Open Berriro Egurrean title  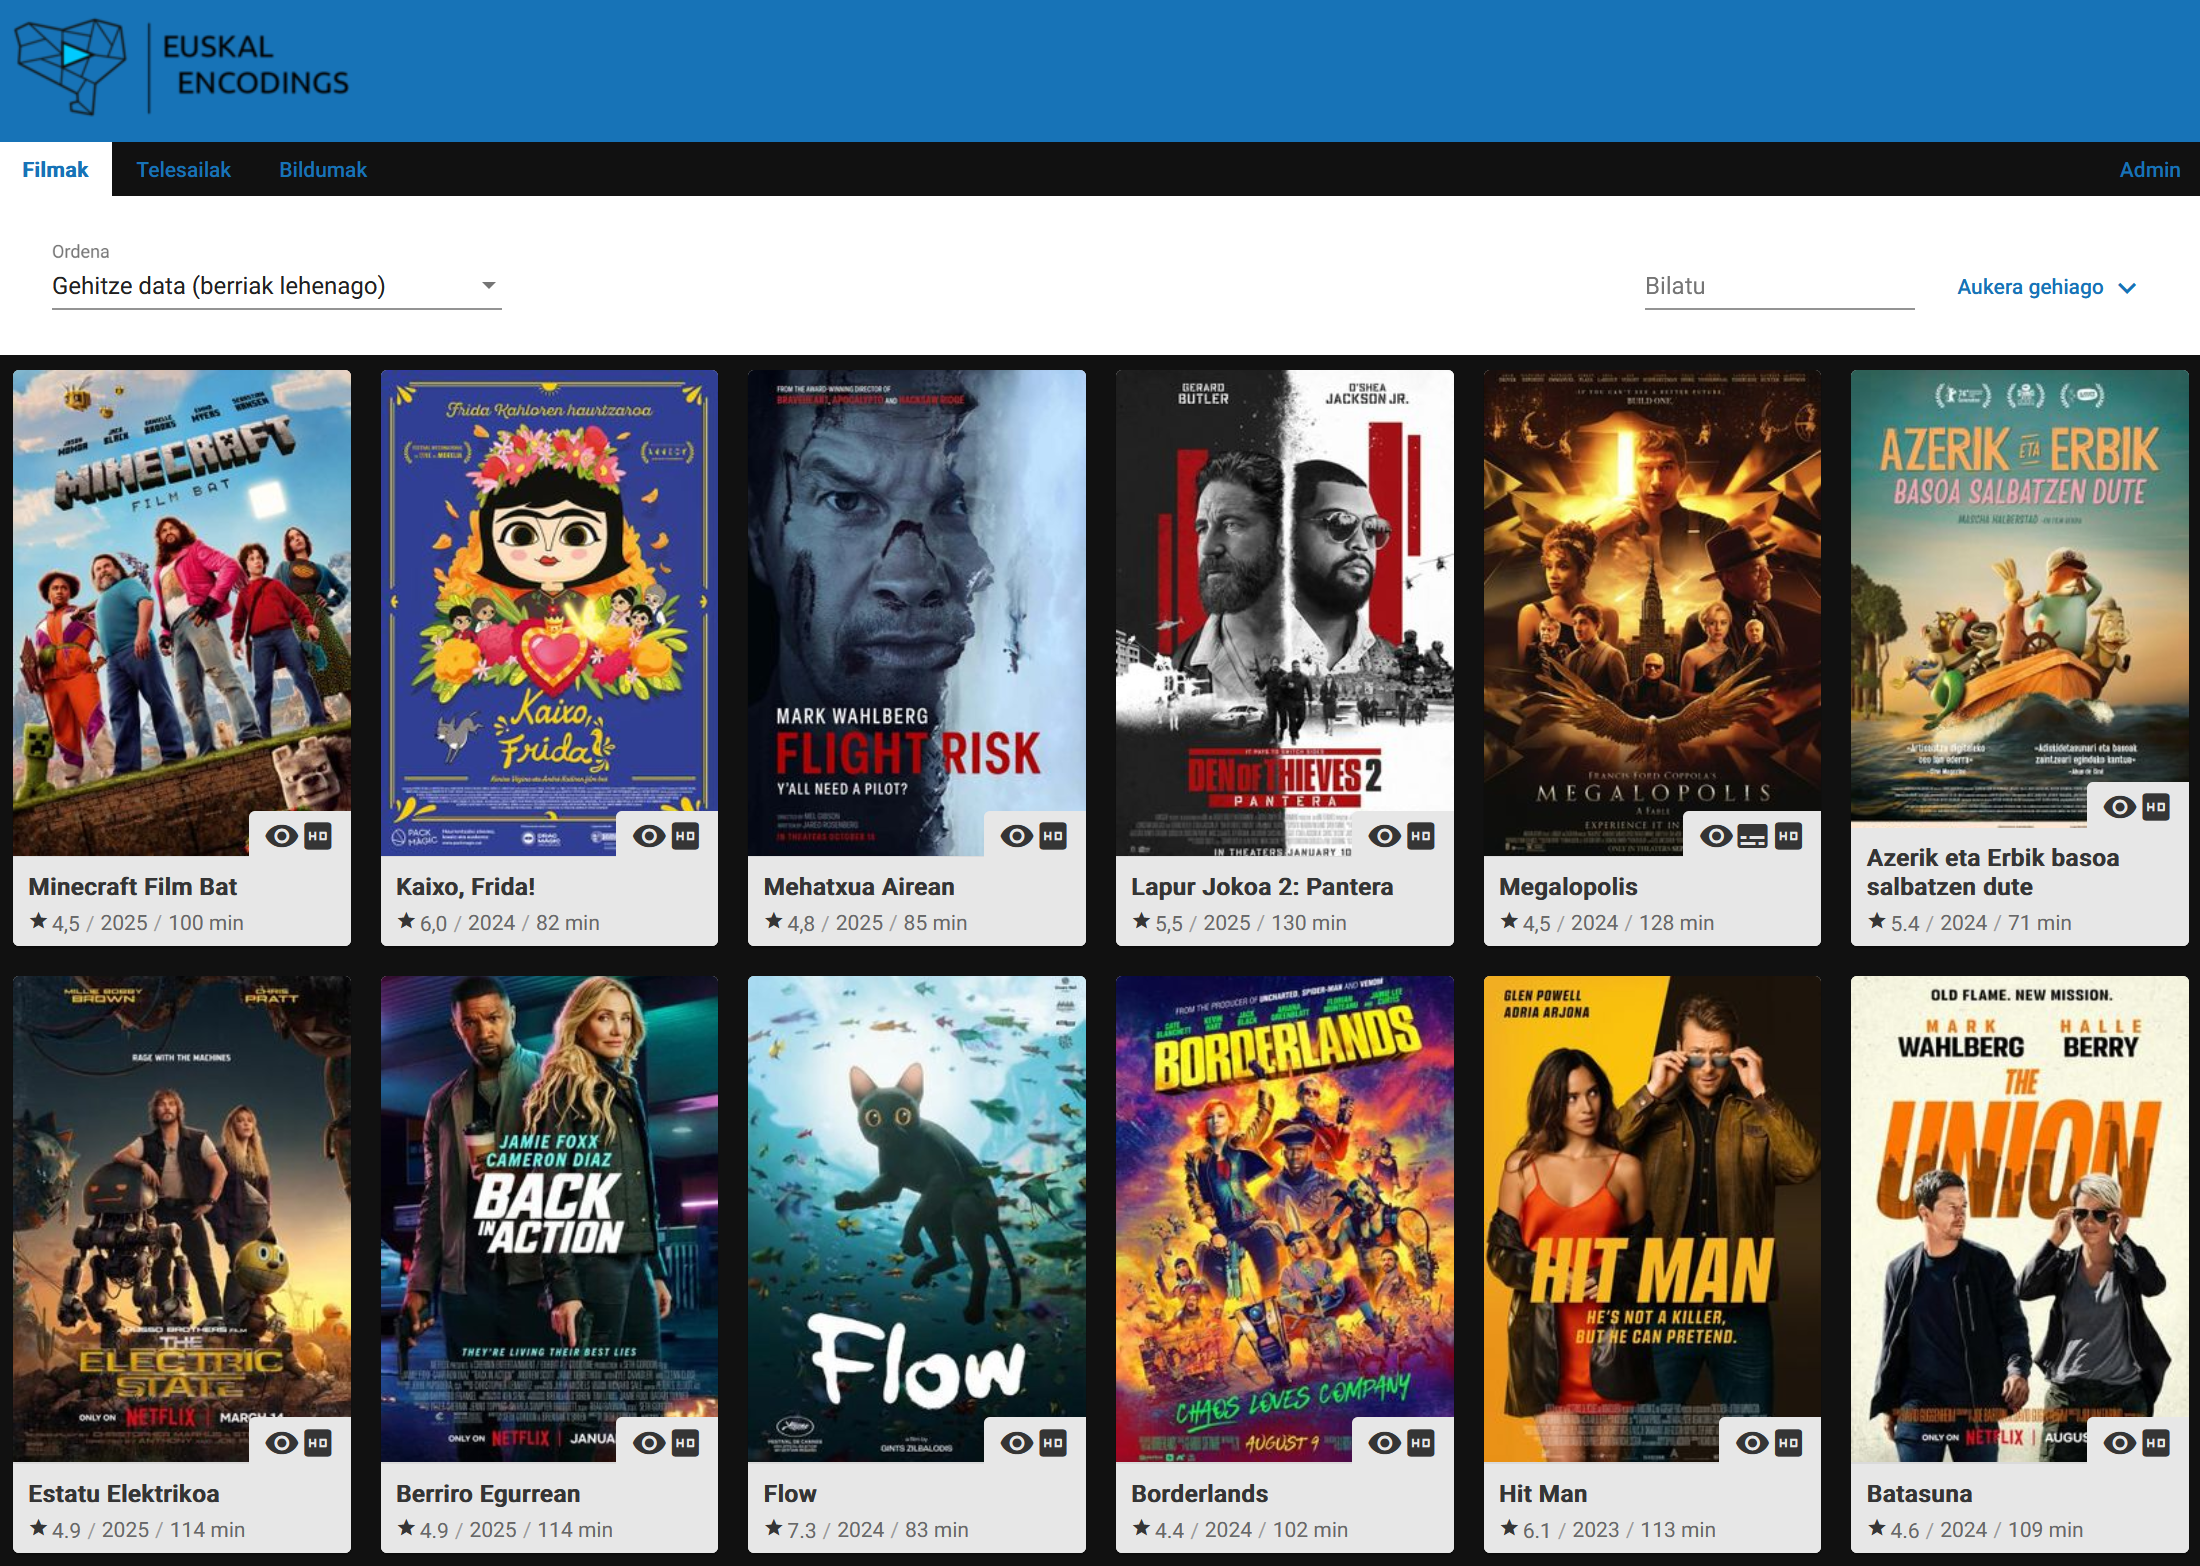487,1494
